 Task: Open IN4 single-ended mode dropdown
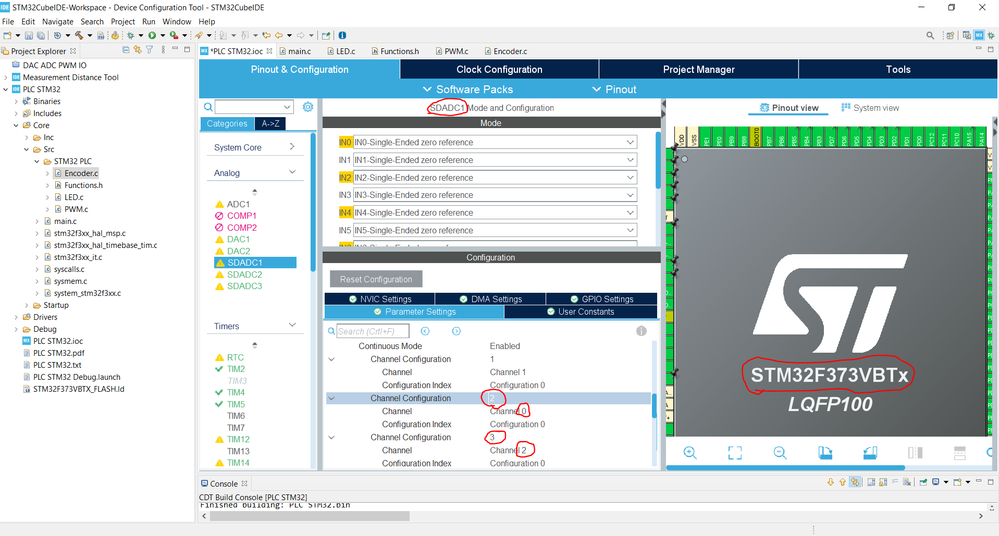tap(630, 213)
